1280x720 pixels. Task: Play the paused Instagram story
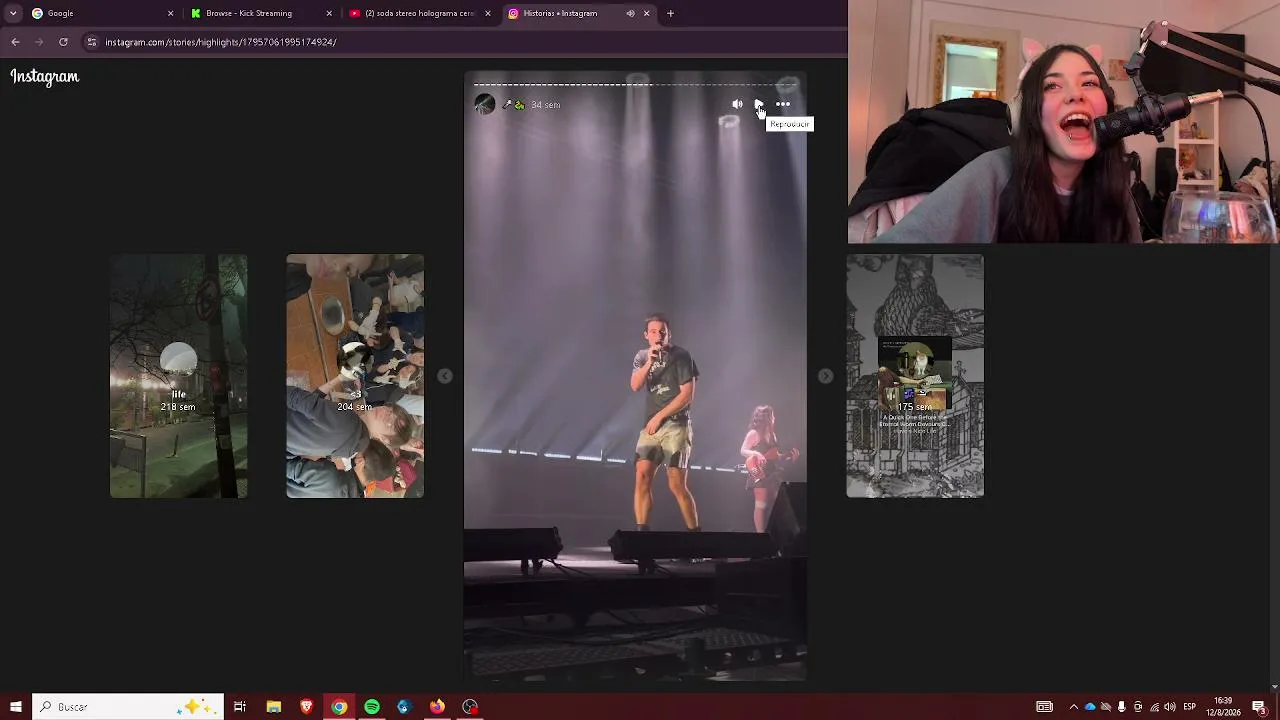759,104
